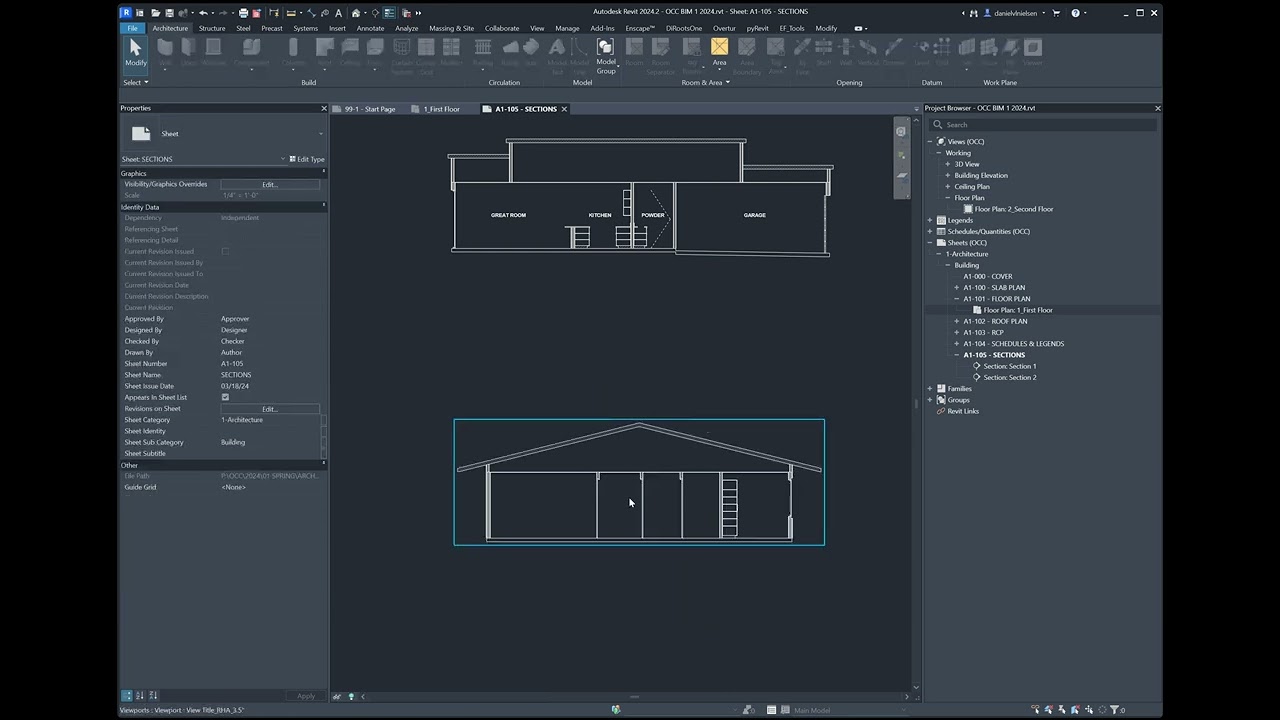The width and height of the screenshot is (1280, 720).
Task: Open Default 3D View house icon
Action: [356, 13]
